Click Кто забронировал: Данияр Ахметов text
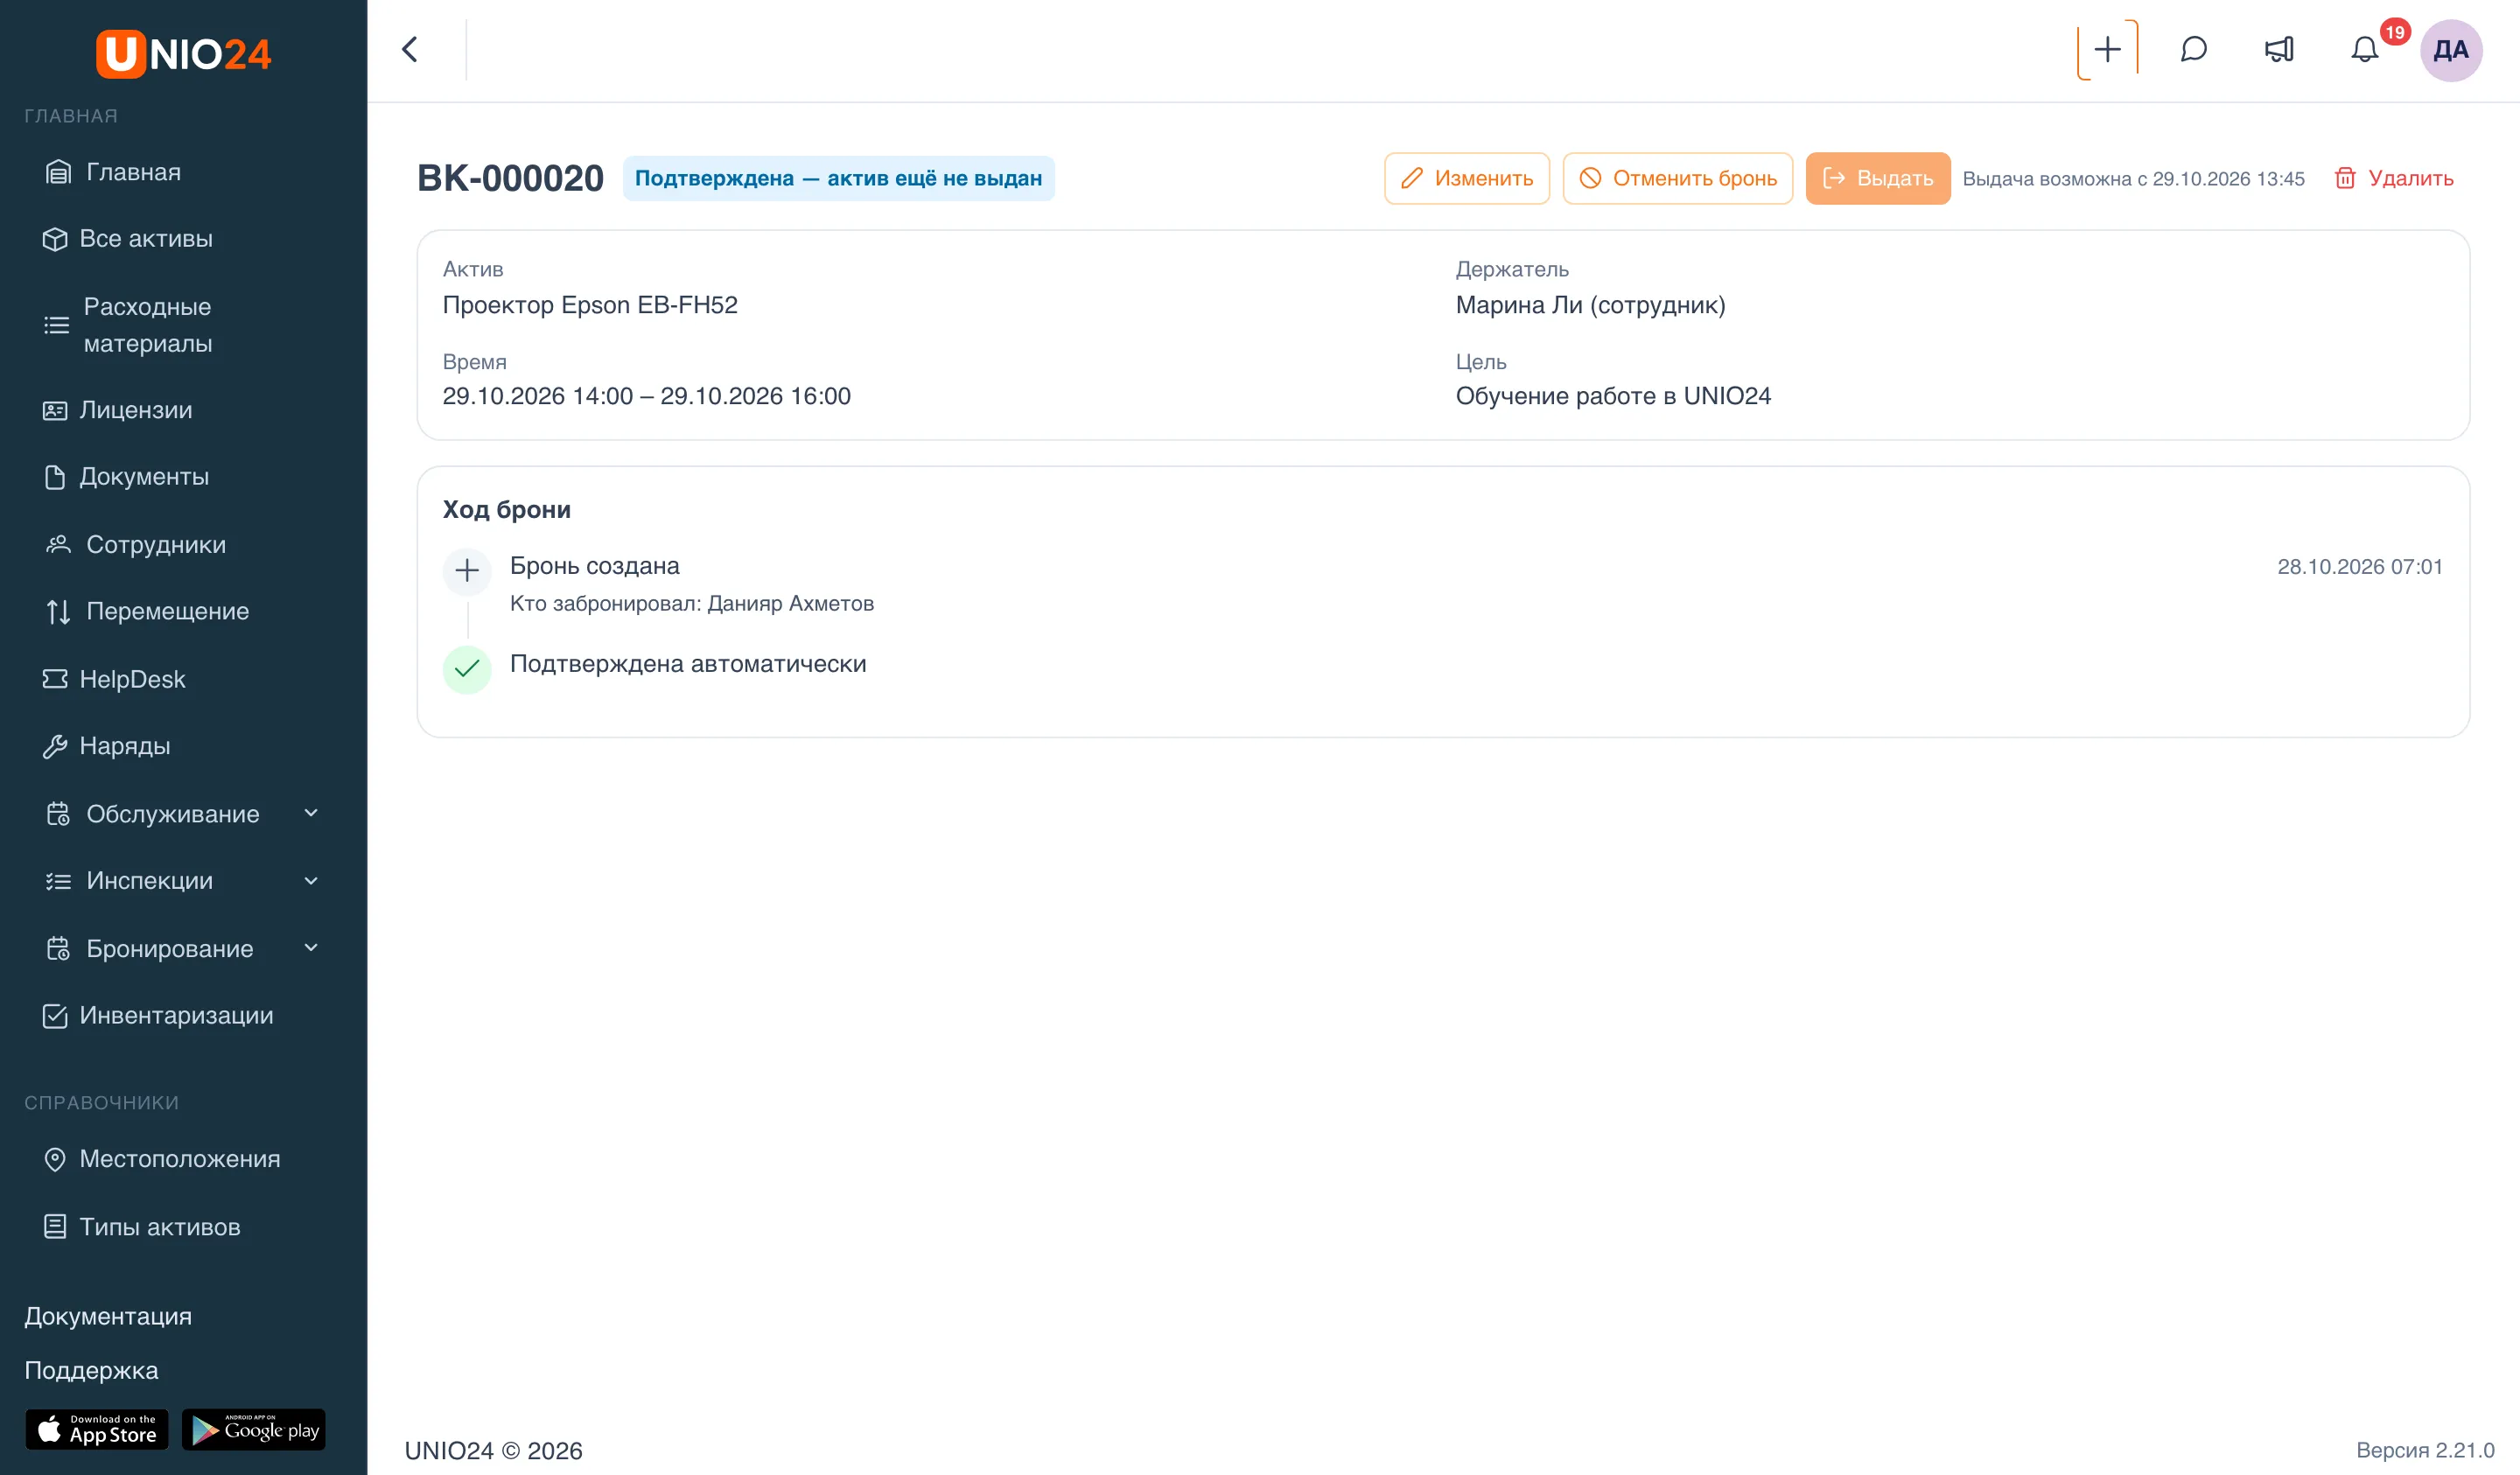Screen dimensions: 2520x1475 [692, 604]
